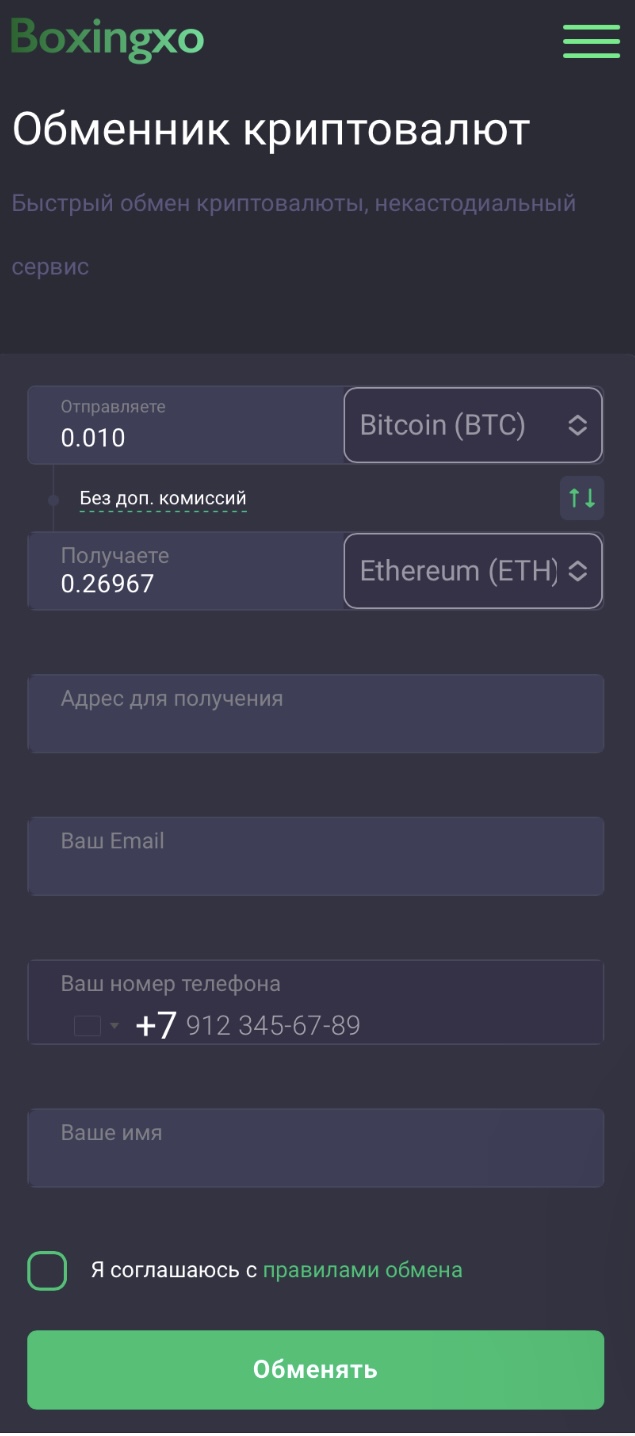Viewport: 635px width, 1436px height.
Task: Open the 'правилами обмена' link
Action: pyautogui.click(x=362, y=1270)
